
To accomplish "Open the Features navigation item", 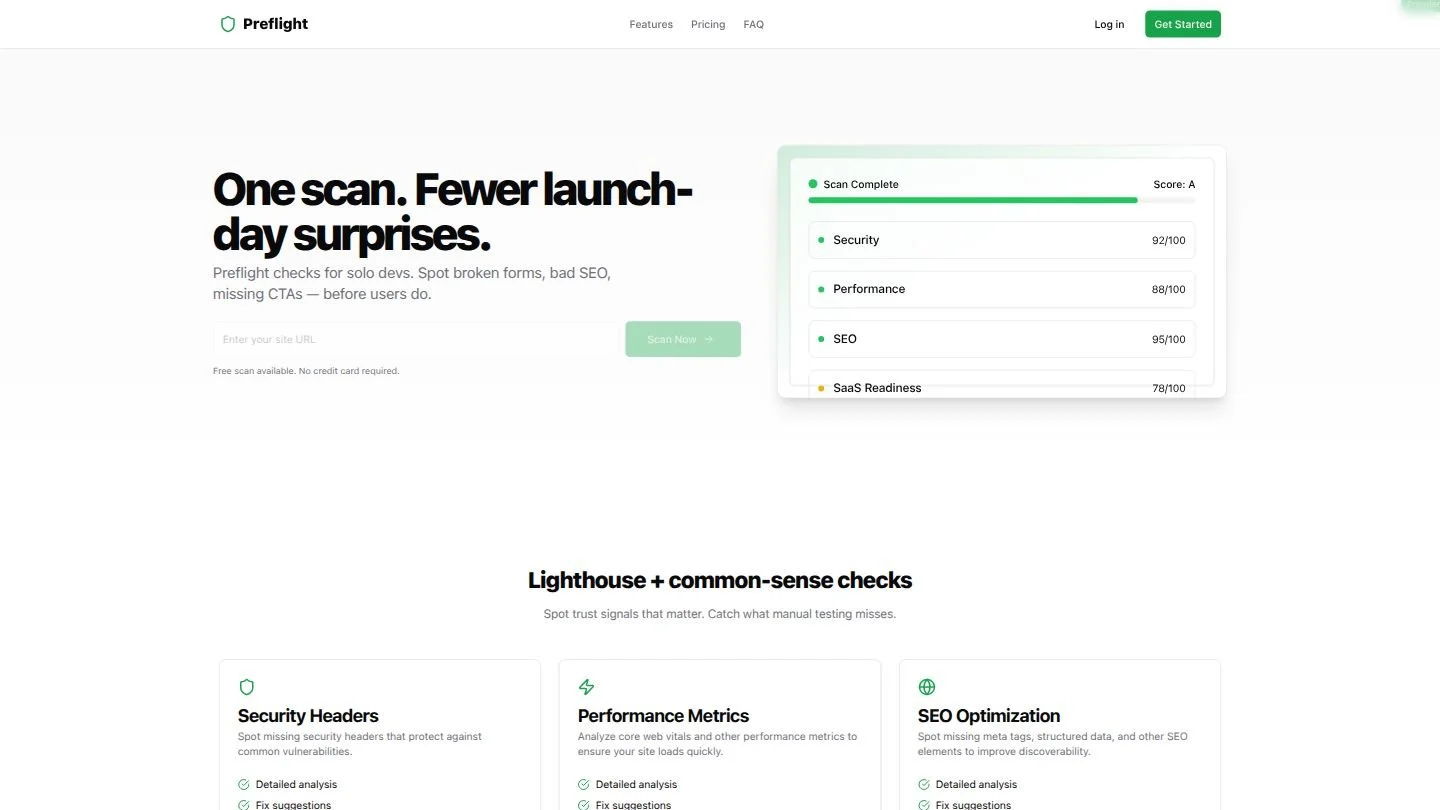I will (x=651, y=24).
